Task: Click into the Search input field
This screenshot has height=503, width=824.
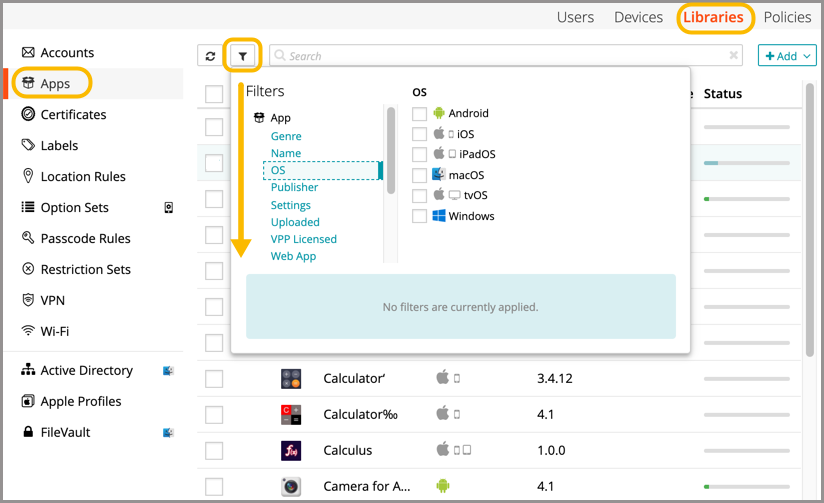Action: coord(500,56)
